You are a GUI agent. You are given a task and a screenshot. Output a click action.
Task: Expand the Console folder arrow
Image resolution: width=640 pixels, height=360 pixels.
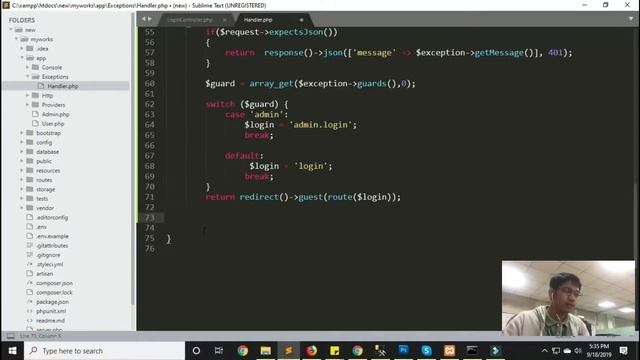[28, 67]
